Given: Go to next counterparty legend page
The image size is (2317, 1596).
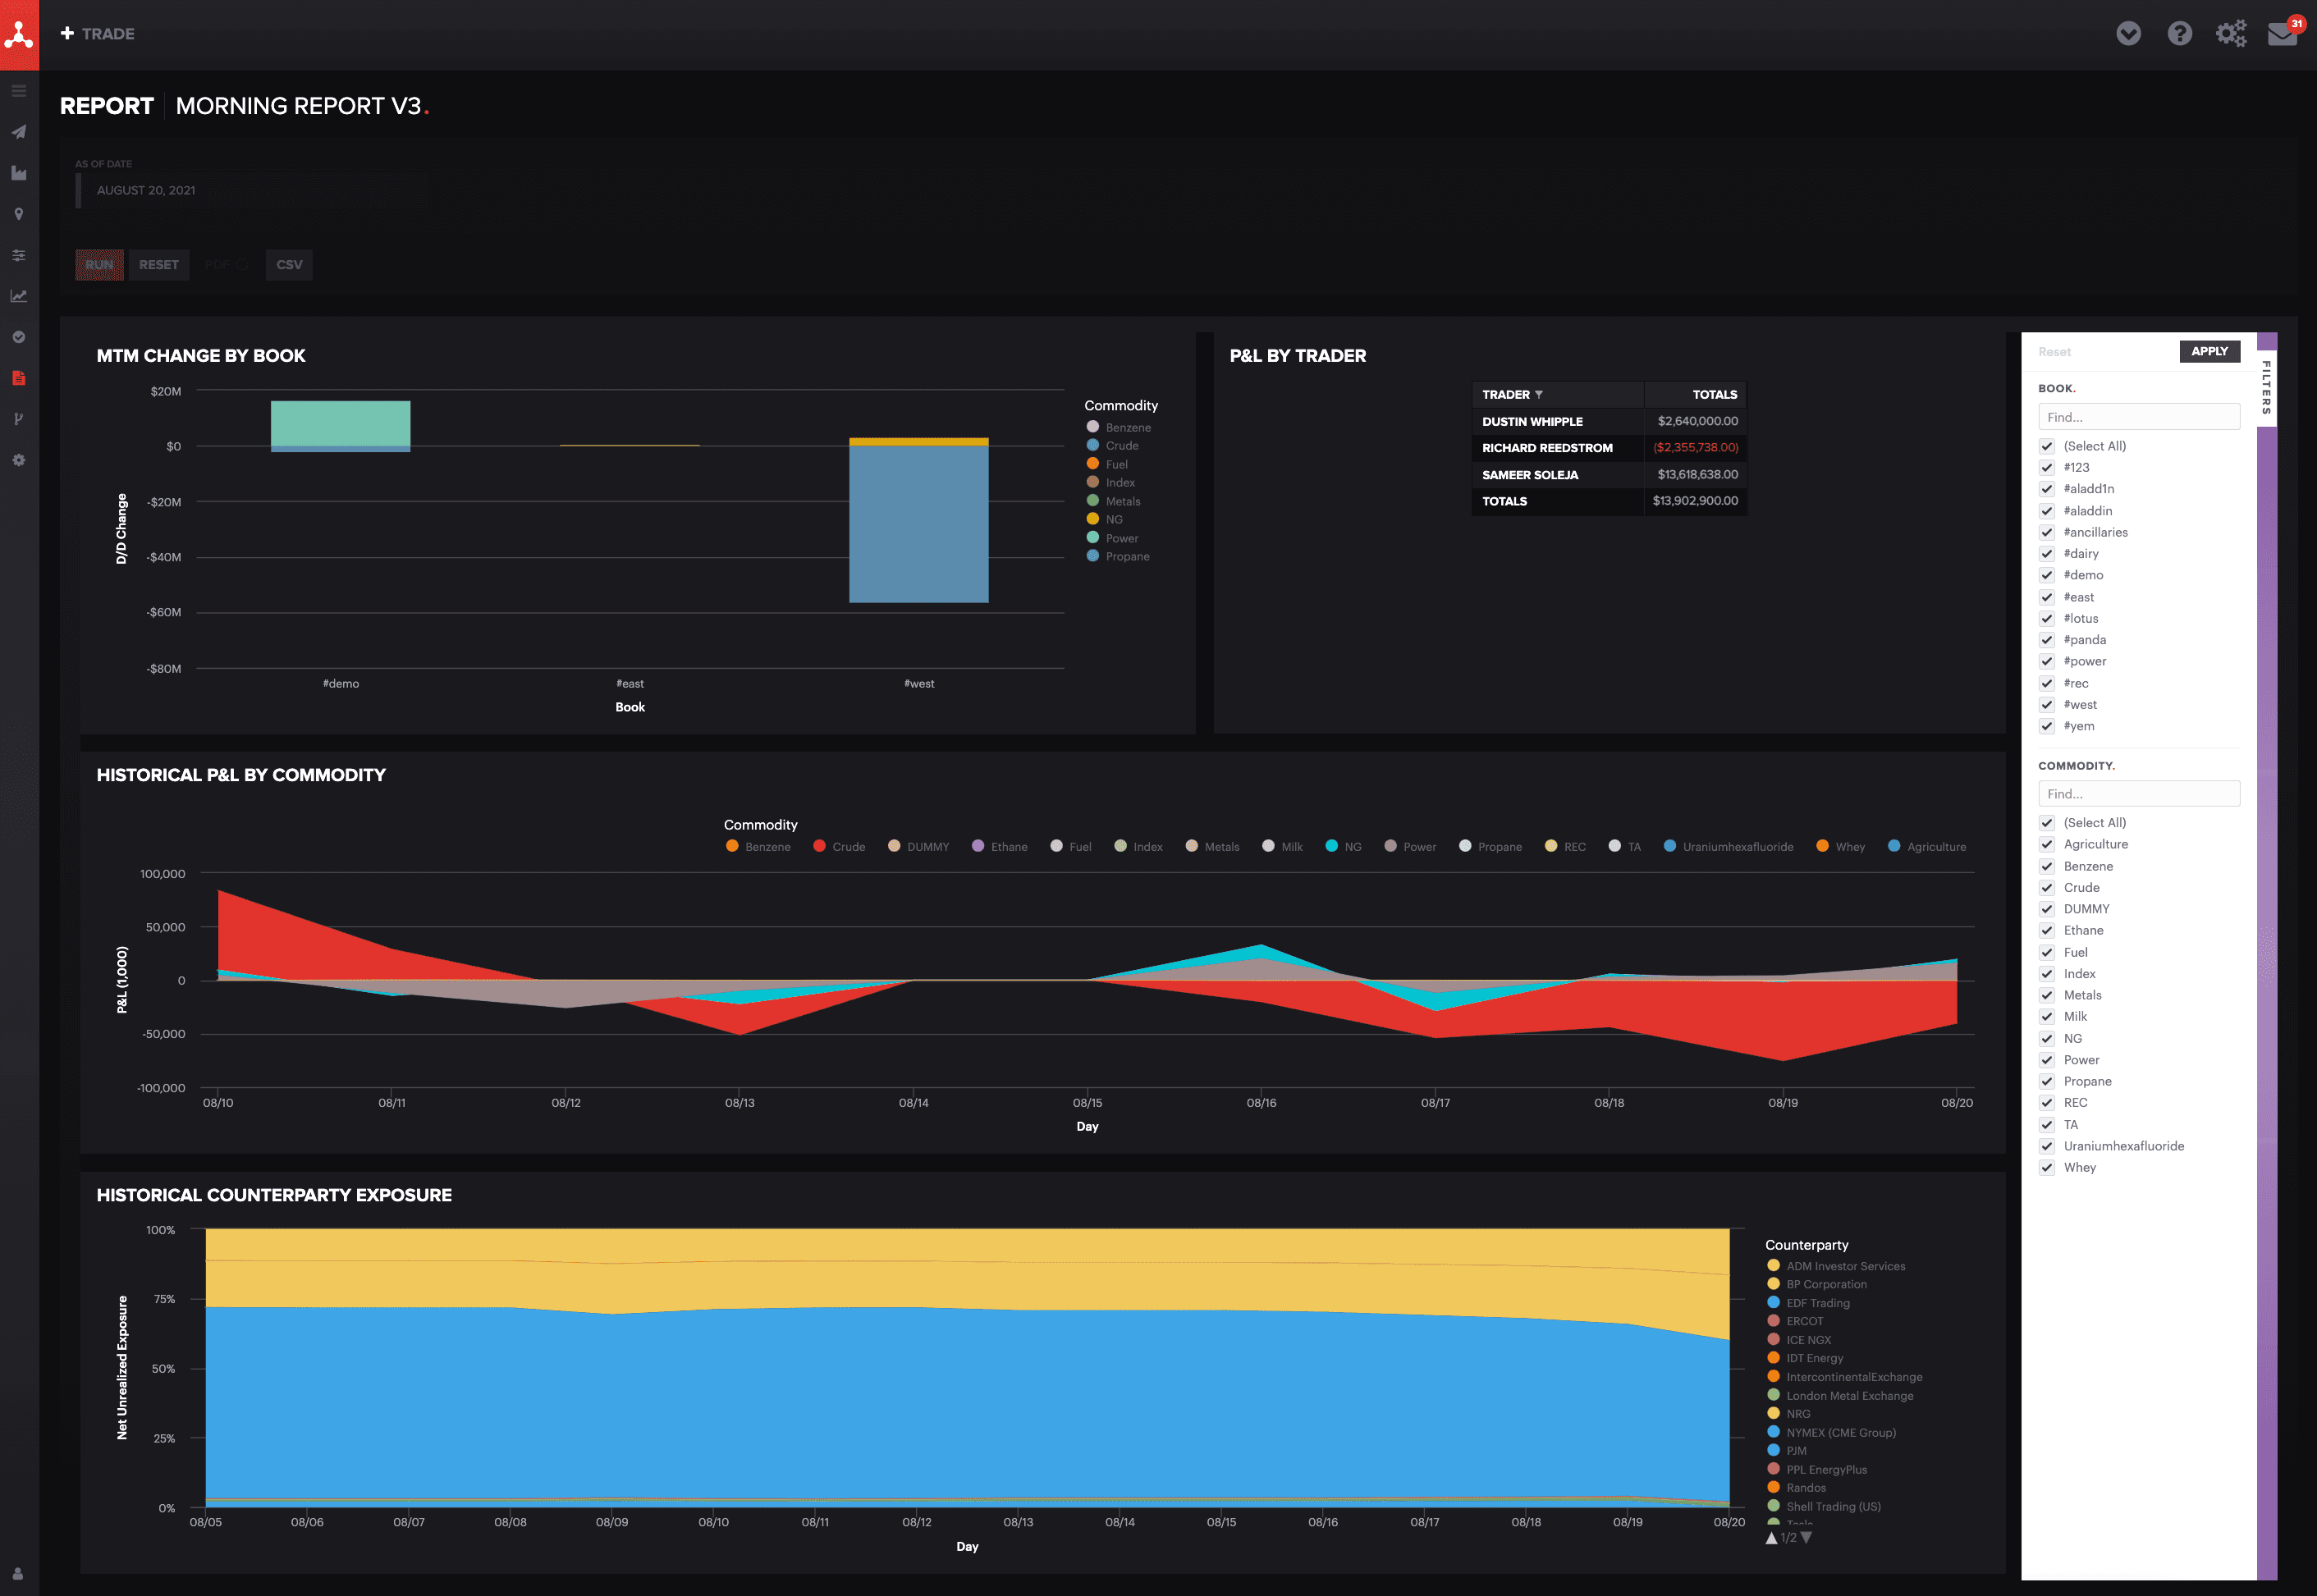Looking at the screenshot, I should (1806, 1538).
